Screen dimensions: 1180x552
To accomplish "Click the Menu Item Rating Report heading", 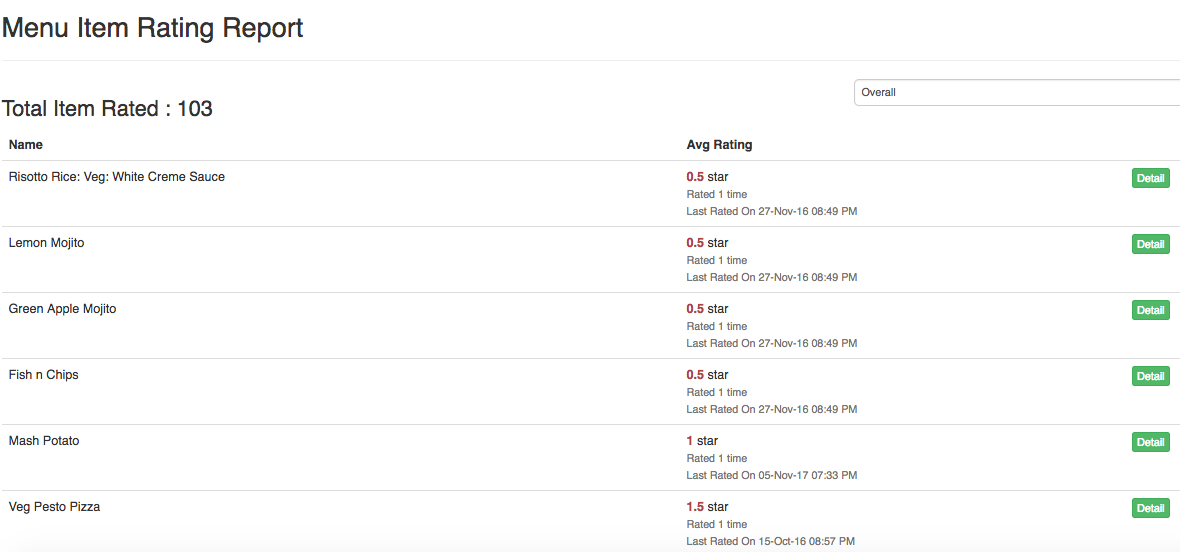I will [153, 28].
